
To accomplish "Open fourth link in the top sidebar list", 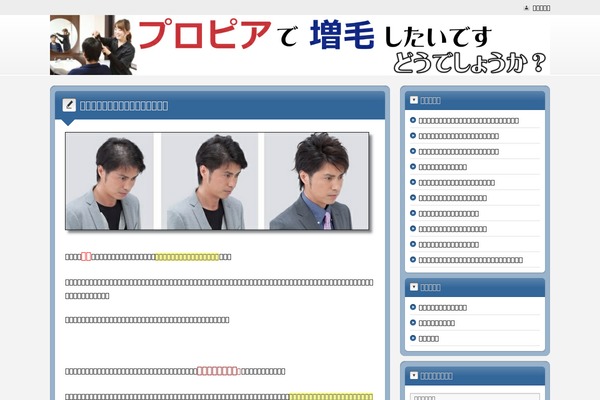I will tap(443, 167).
